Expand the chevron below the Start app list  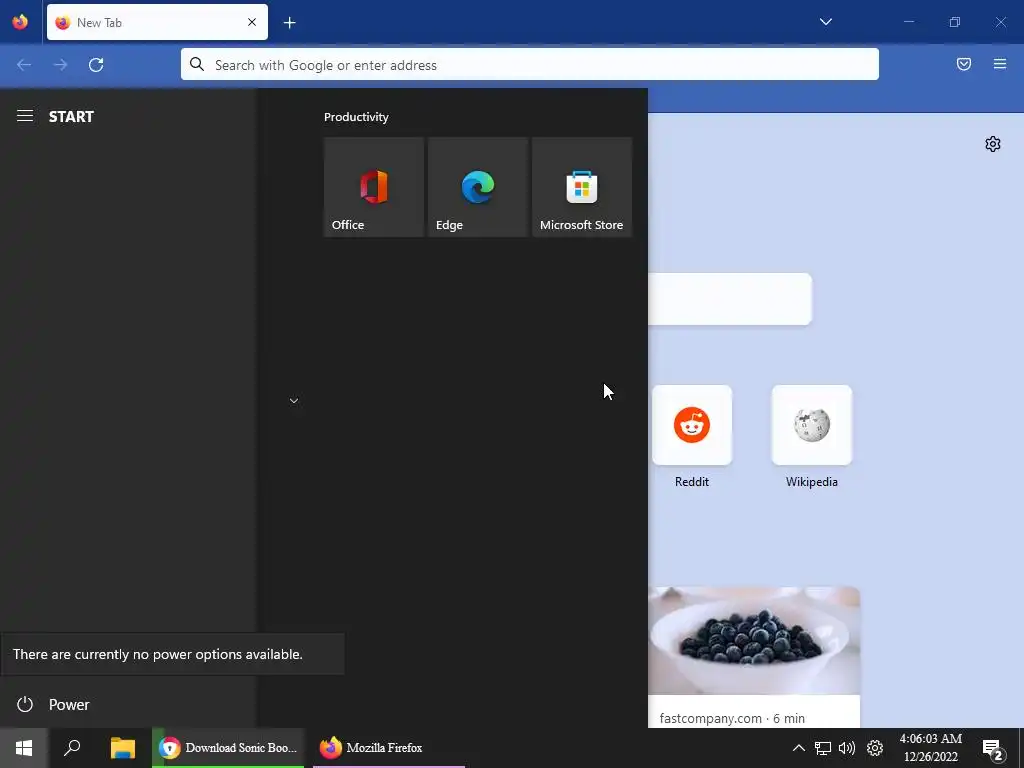294,401
